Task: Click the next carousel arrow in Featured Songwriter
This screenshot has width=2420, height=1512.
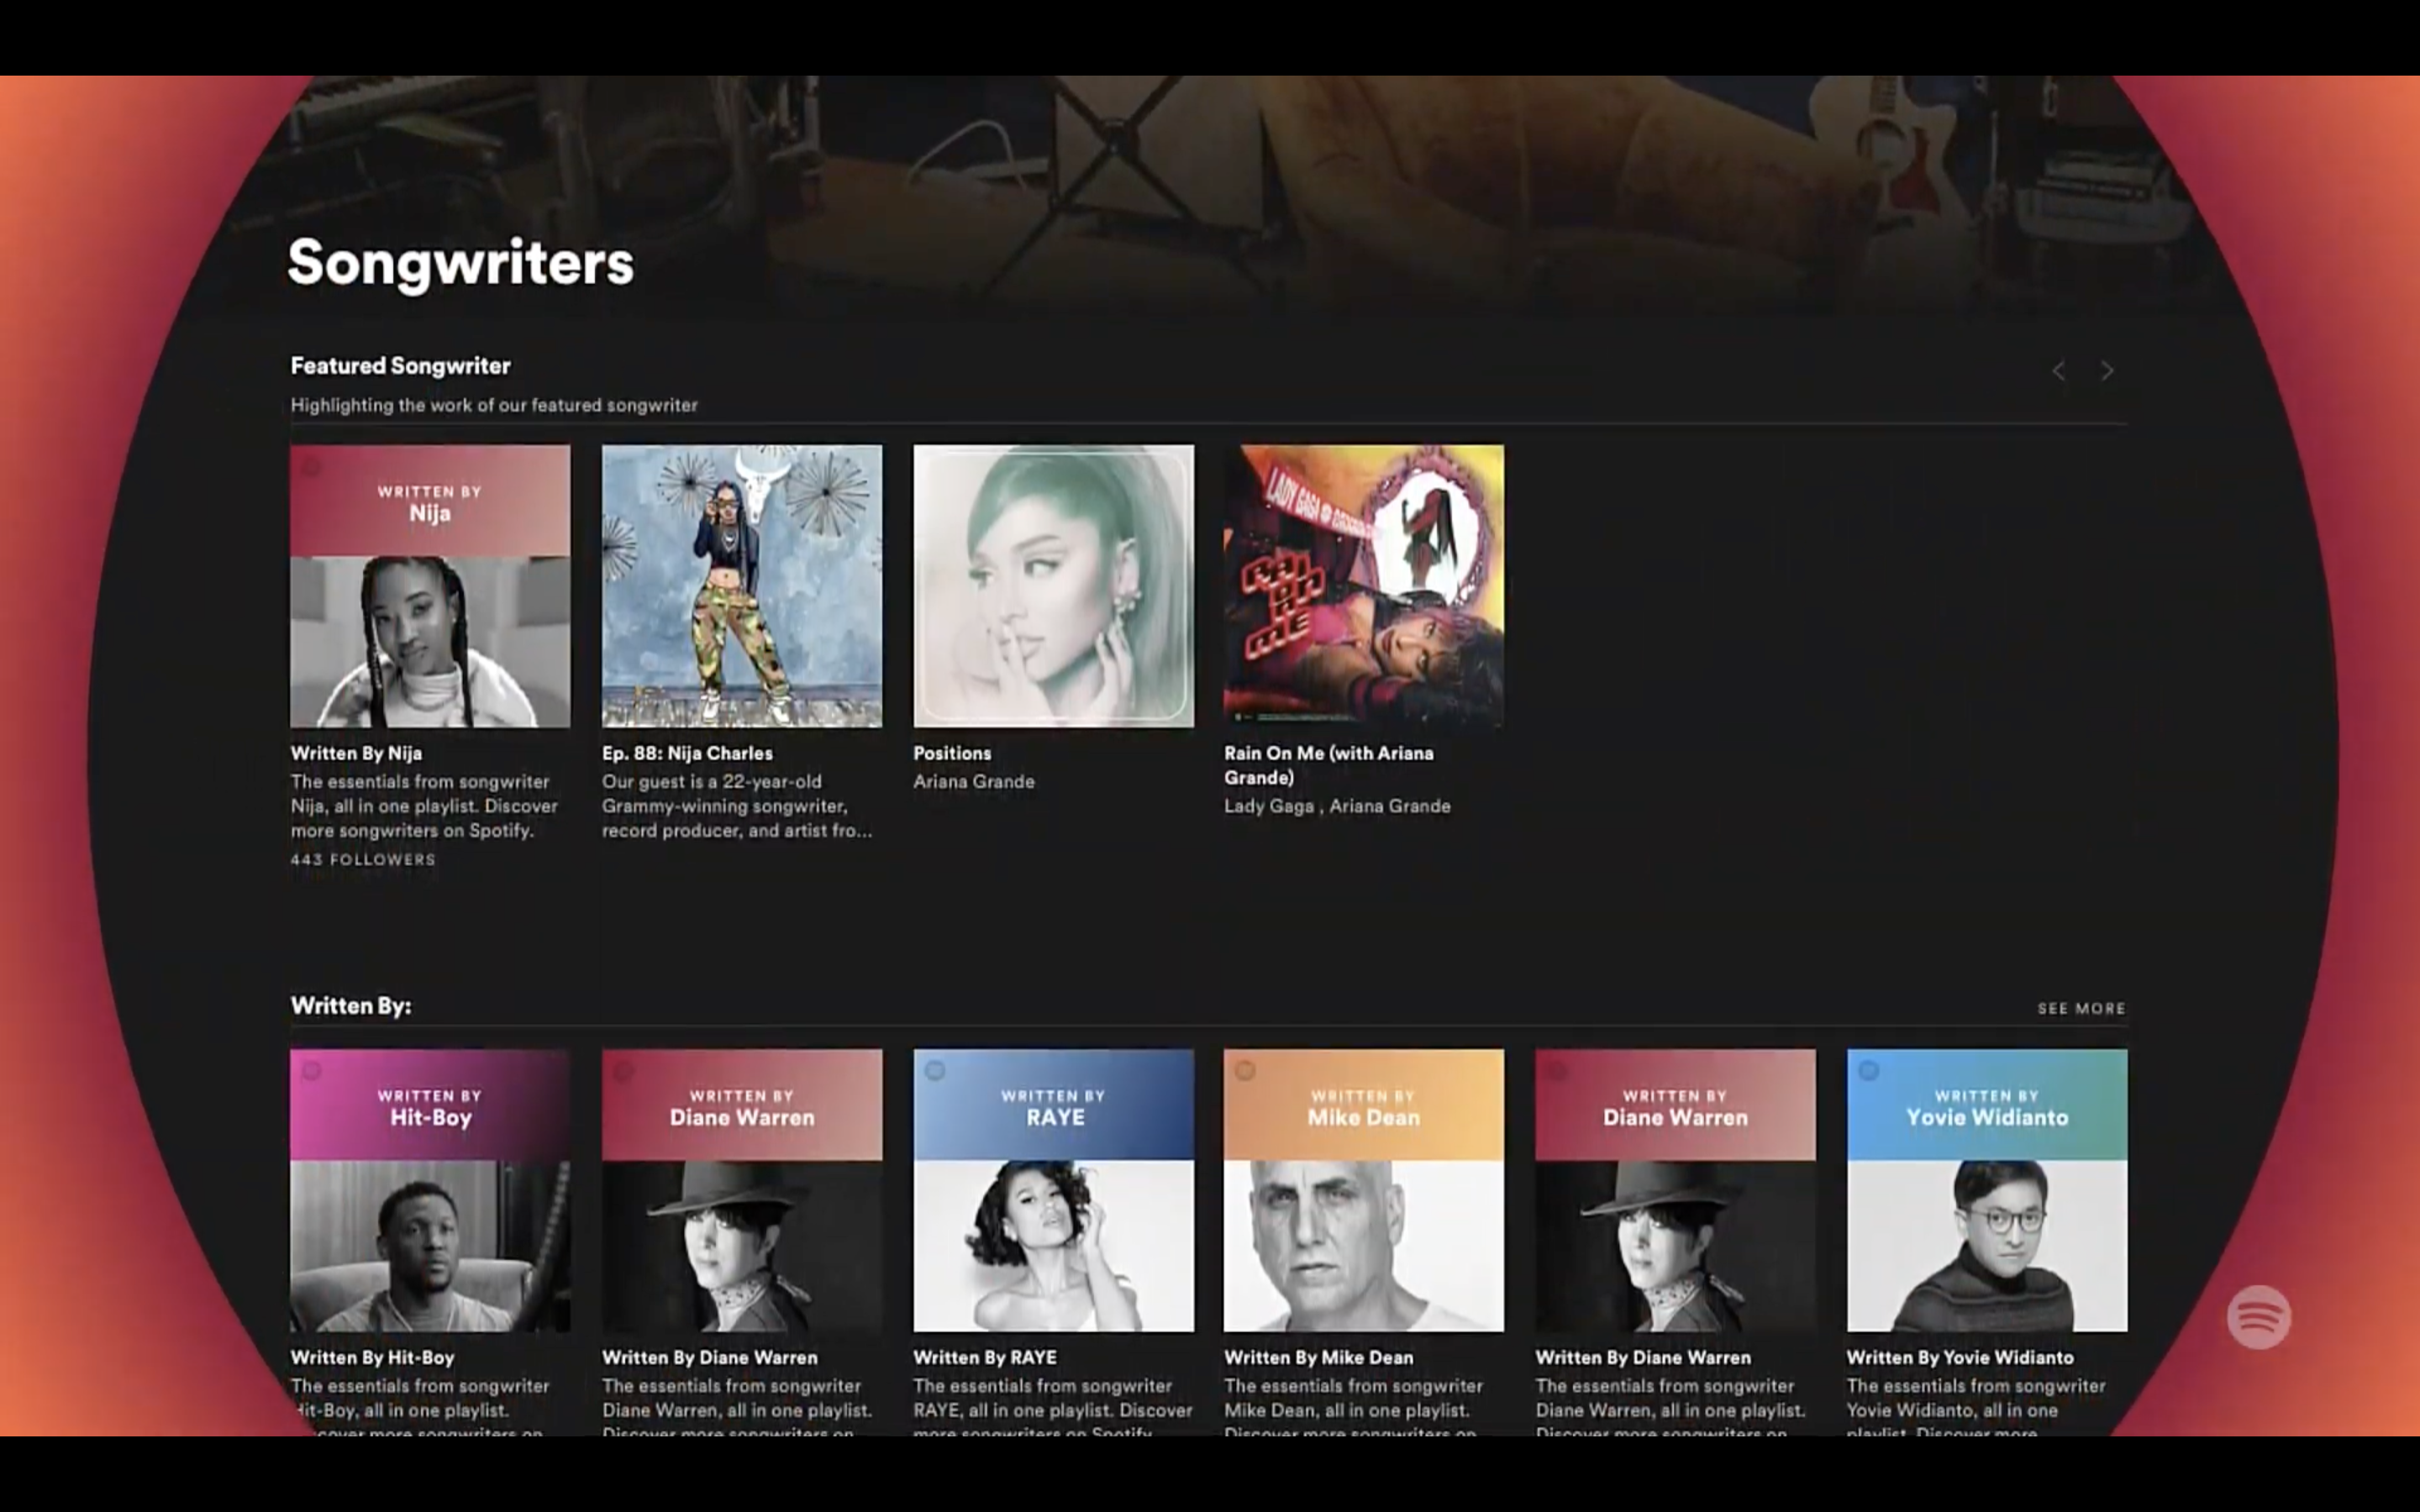Action: click(x=2107, y=371)
